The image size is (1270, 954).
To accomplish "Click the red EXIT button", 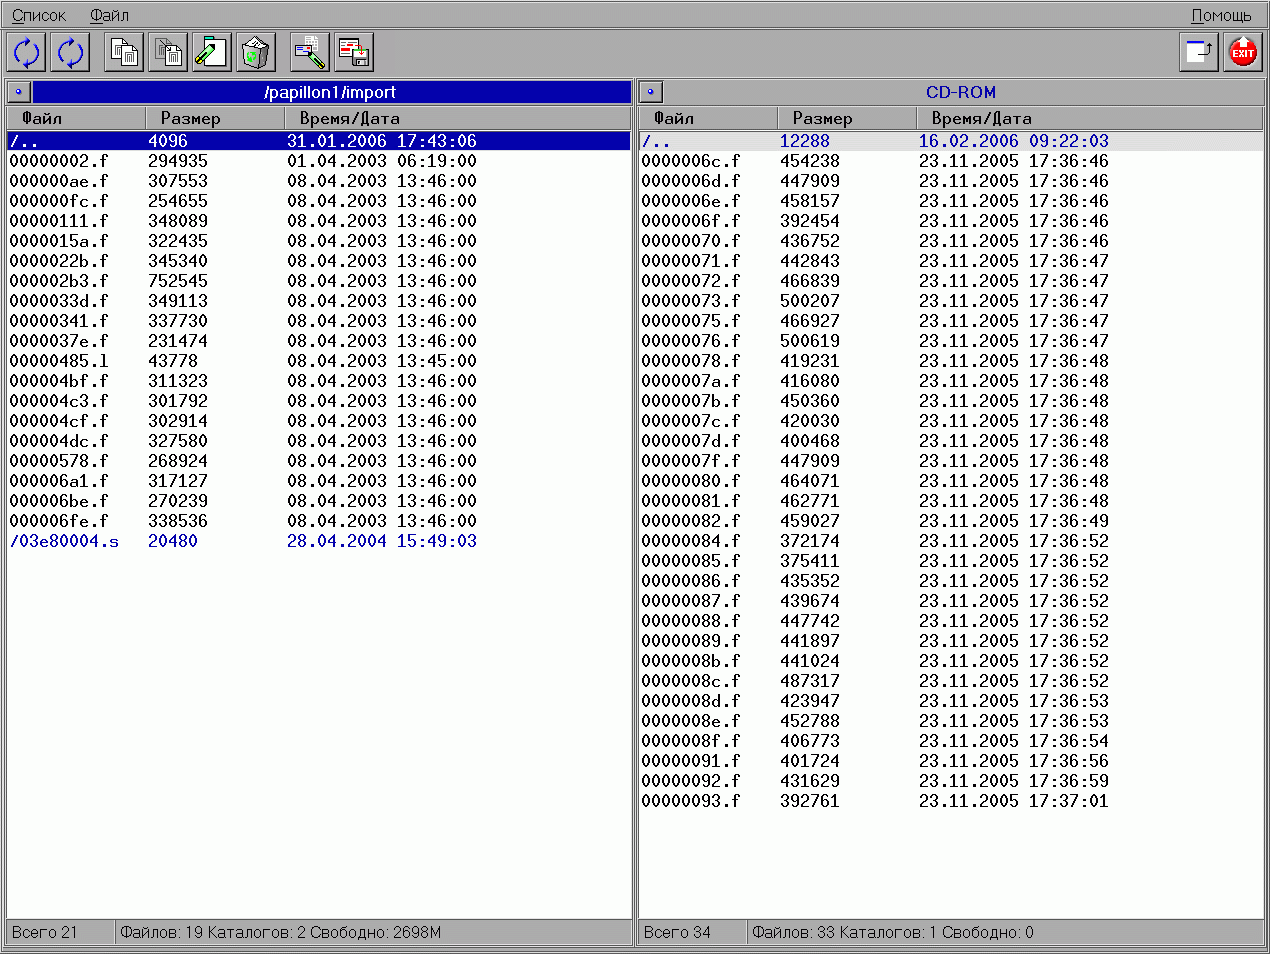I will (x=1243, y=52).
